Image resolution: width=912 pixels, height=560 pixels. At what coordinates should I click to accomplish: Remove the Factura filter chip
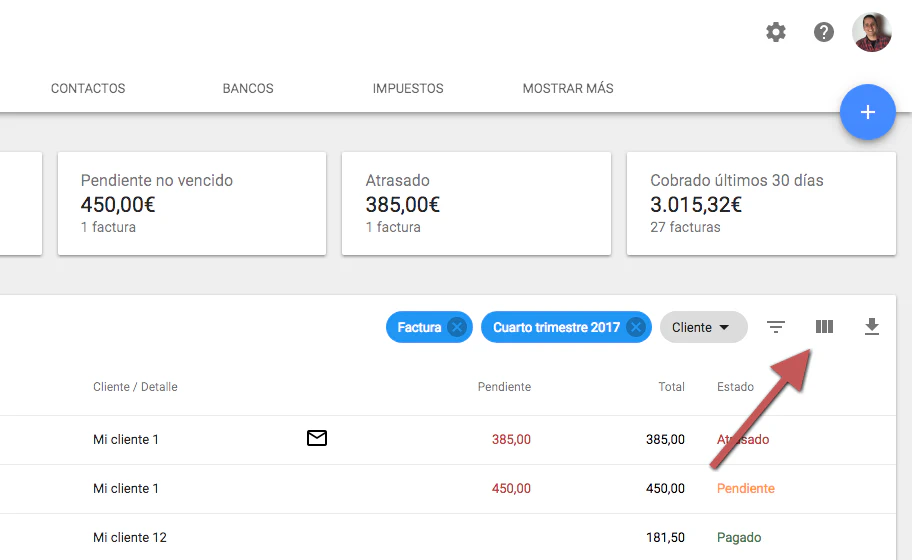click(457, 327)
